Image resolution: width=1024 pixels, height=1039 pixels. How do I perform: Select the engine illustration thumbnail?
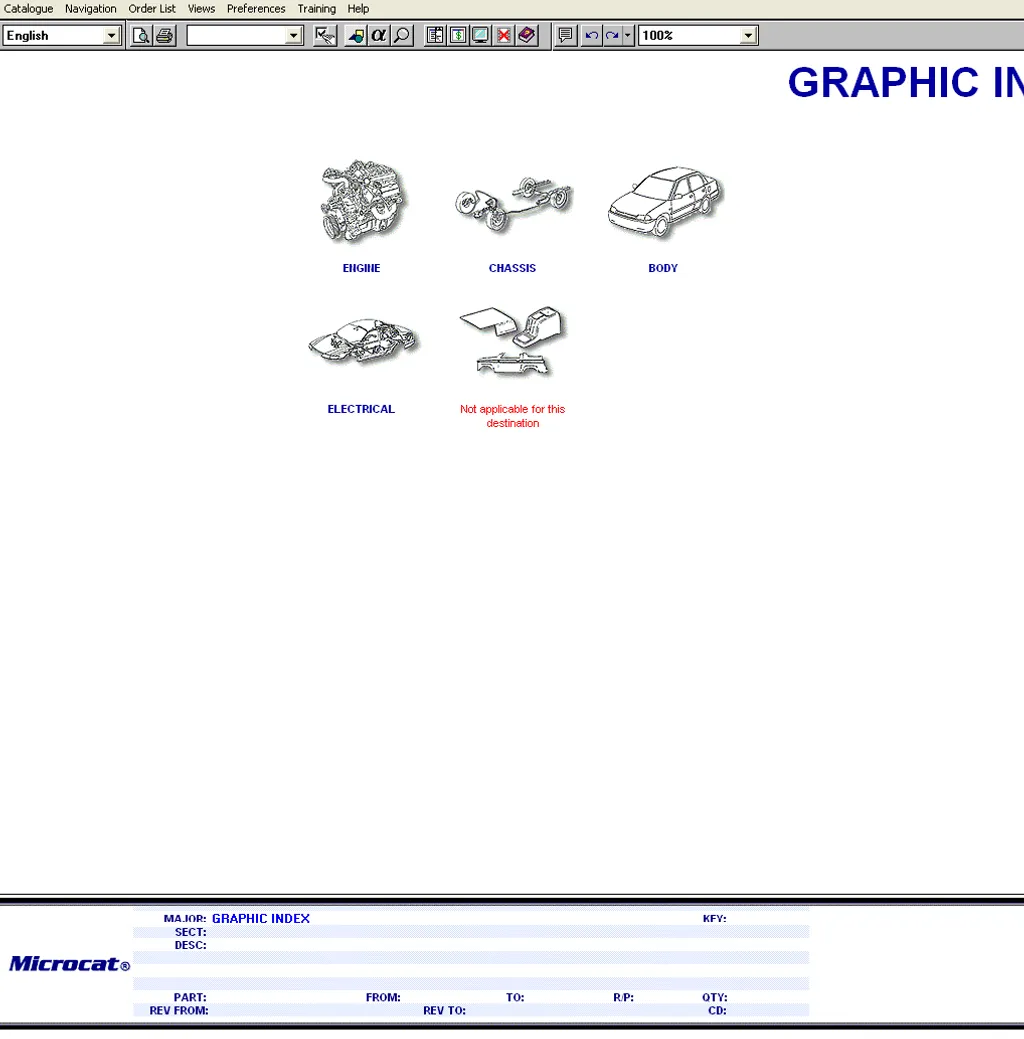(362, 201)
